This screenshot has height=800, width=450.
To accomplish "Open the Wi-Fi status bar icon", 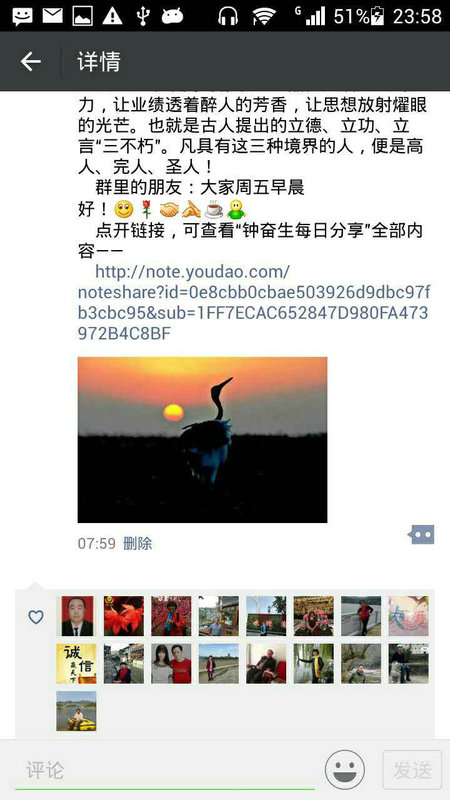I will coord(264,16).
